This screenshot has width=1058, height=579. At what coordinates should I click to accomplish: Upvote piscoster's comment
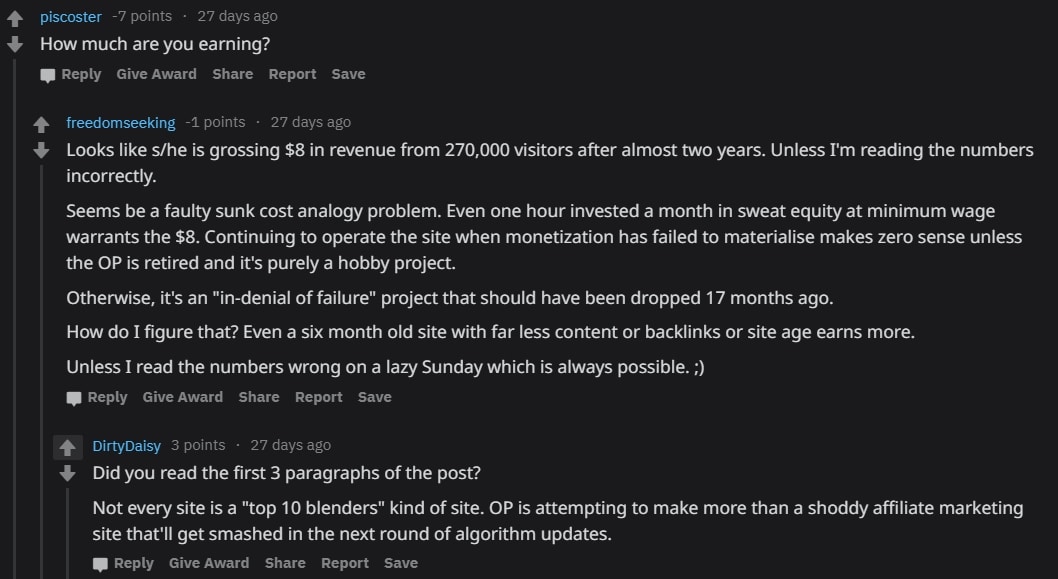pos(15,18)
